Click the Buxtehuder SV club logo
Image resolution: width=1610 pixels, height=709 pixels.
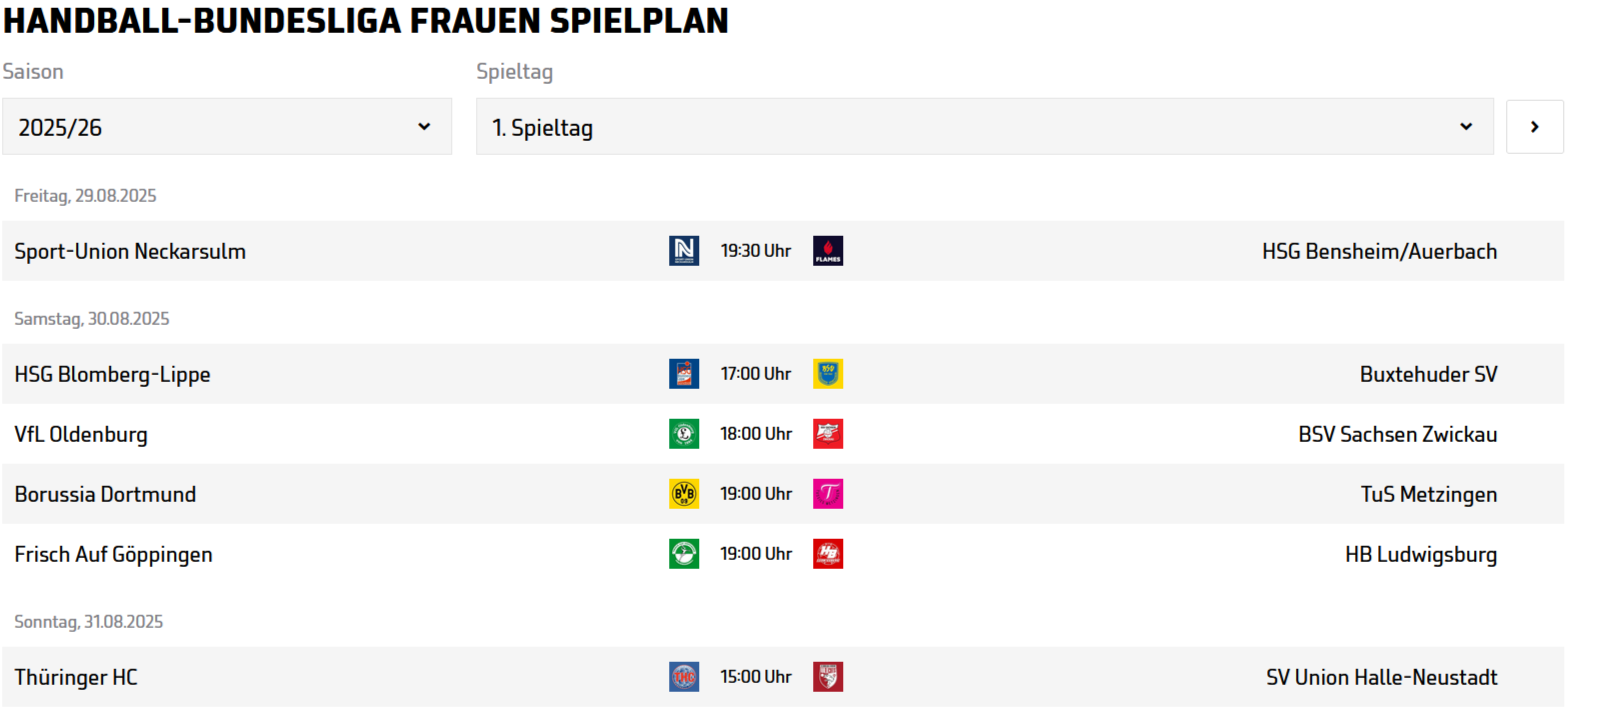tap(828, 374)
